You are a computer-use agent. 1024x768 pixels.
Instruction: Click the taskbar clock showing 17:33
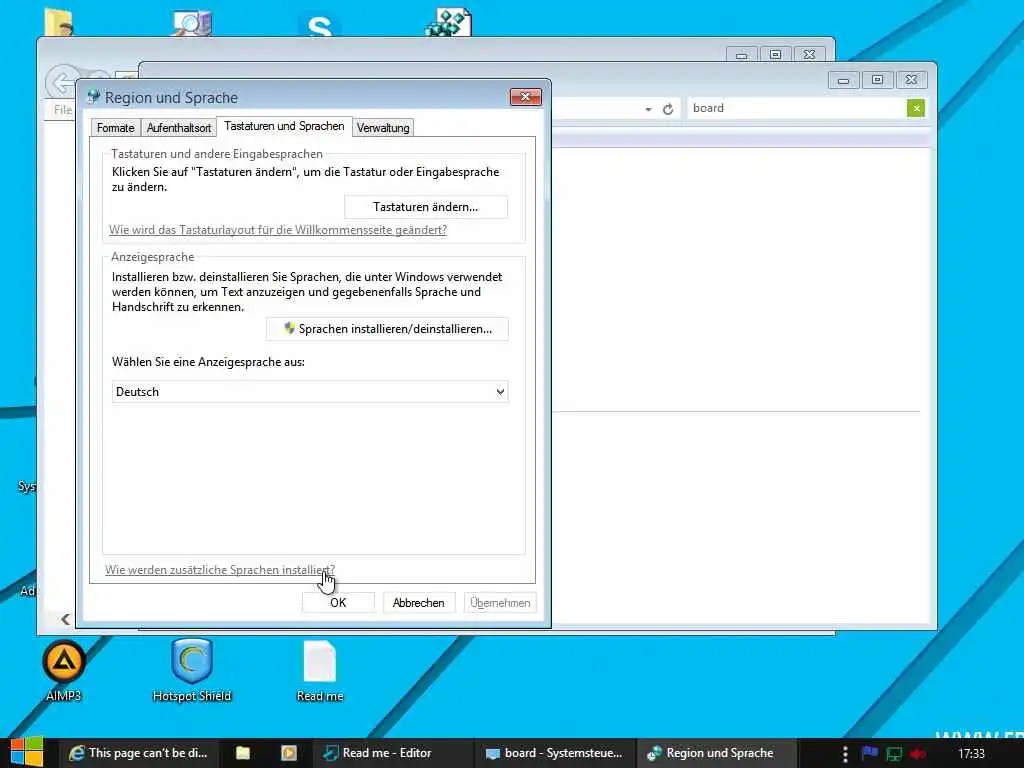tap(971, 754)
